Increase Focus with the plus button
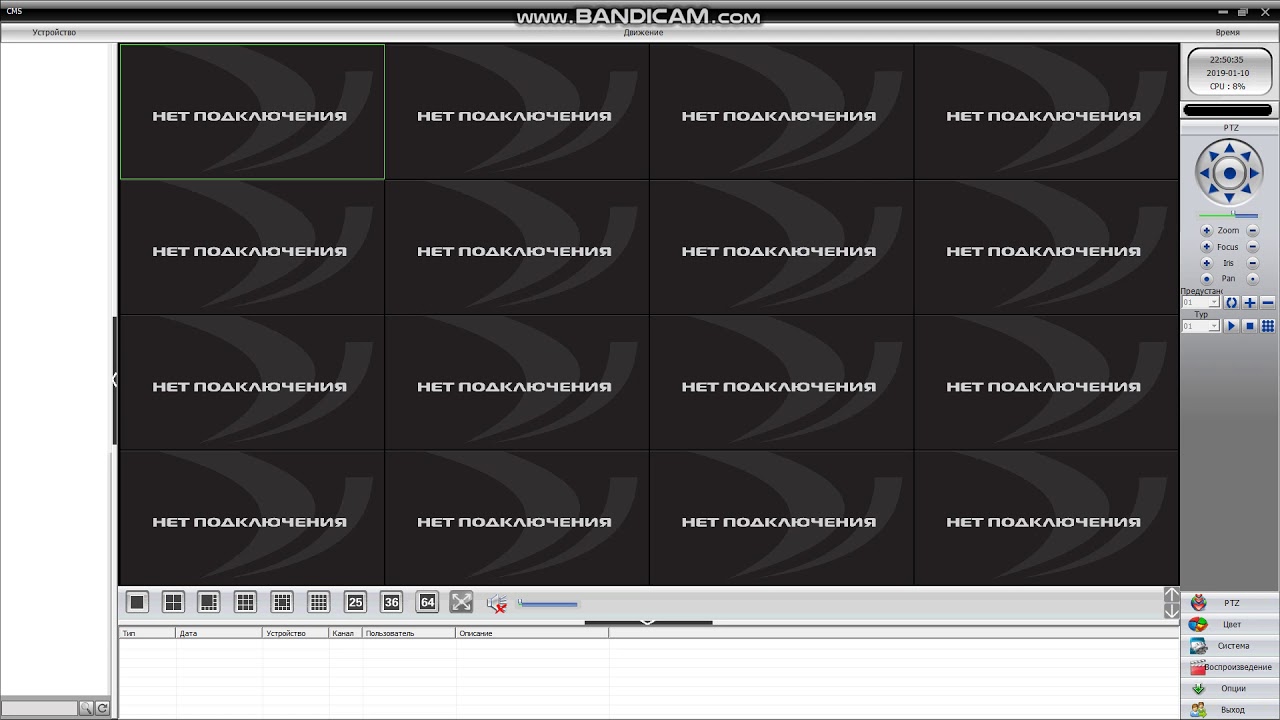The width and height of the screenshot is (1280, 720). [1206, 247]
